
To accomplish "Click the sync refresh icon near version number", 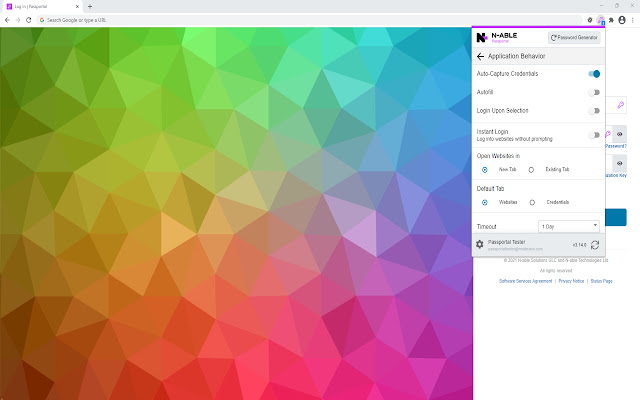I will (595, 244).
